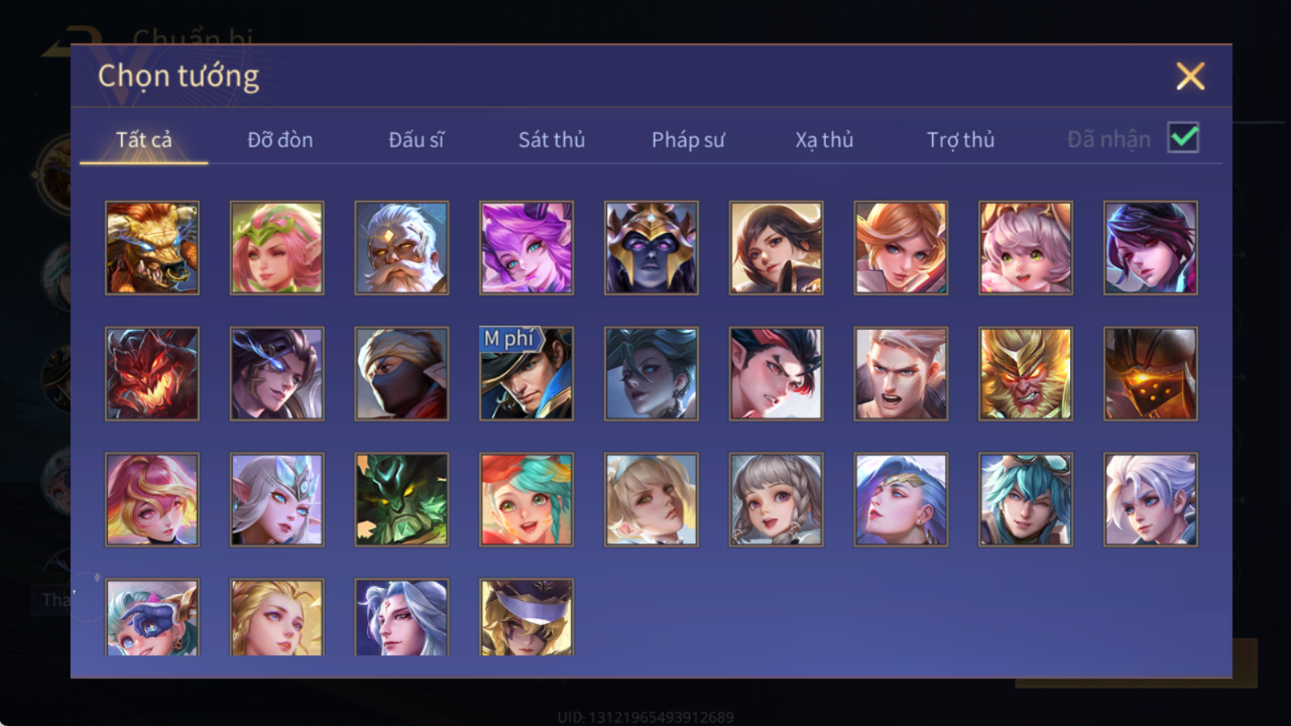The image size is (1291, 726).
Task: Choose the pink-haired girl with leaf crown
Action: tap(277, 248)
